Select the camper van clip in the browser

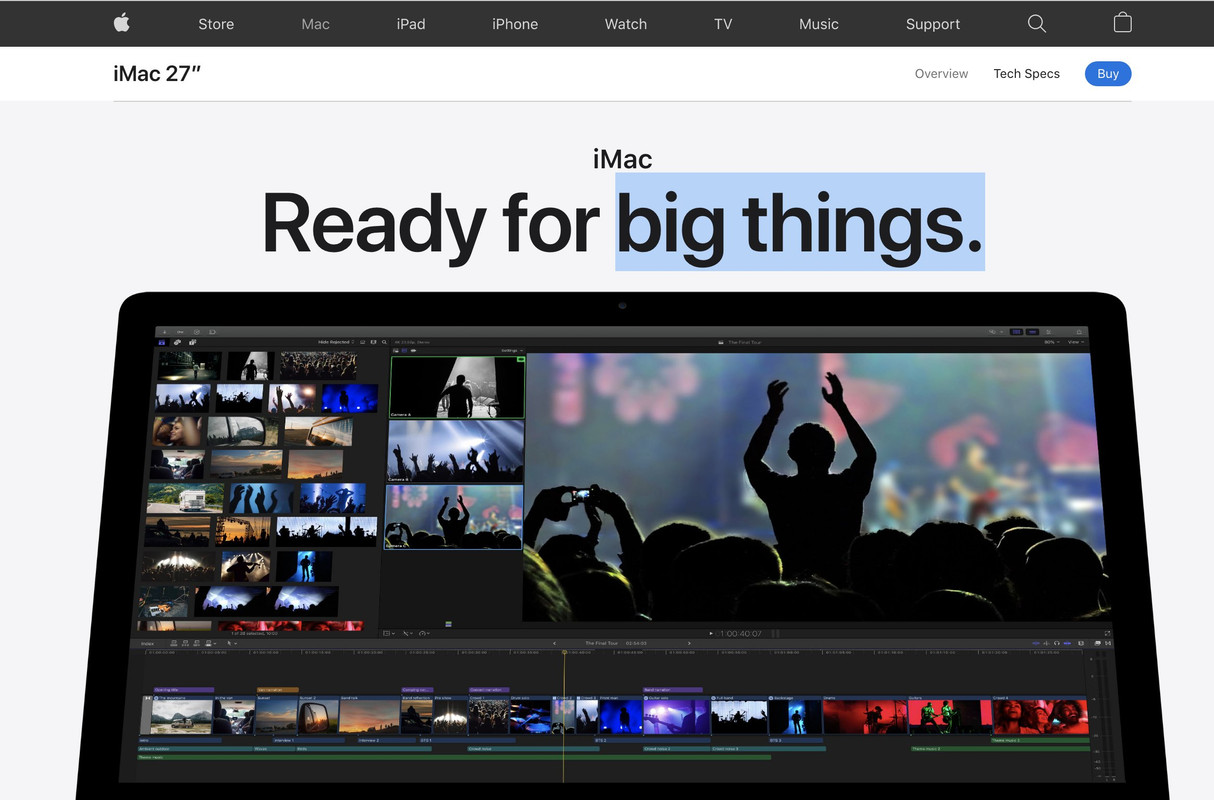tap(186, 498)
